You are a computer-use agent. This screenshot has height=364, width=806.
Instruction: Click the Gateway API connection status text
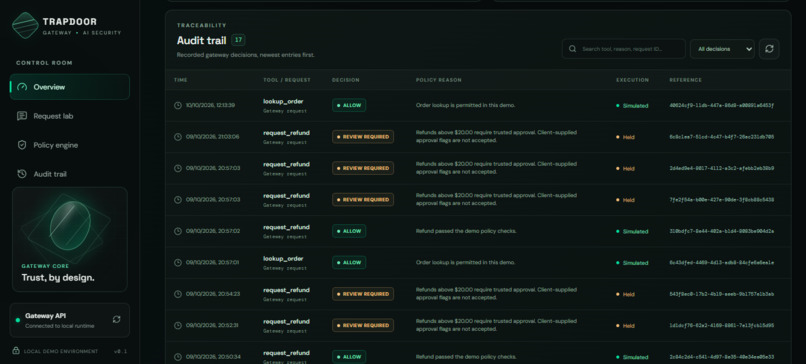tap(60, 326)
